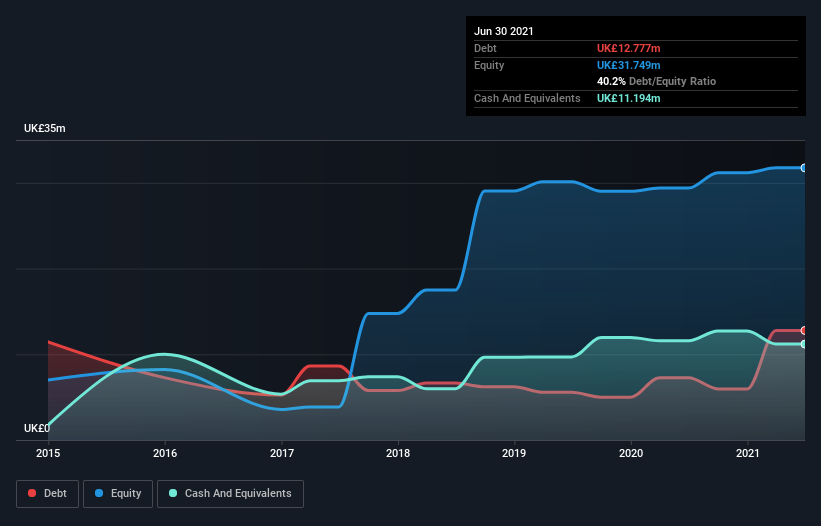Click the Debt label in the tooltip
The width and height of the screenshot is (821, 526).
485,48
